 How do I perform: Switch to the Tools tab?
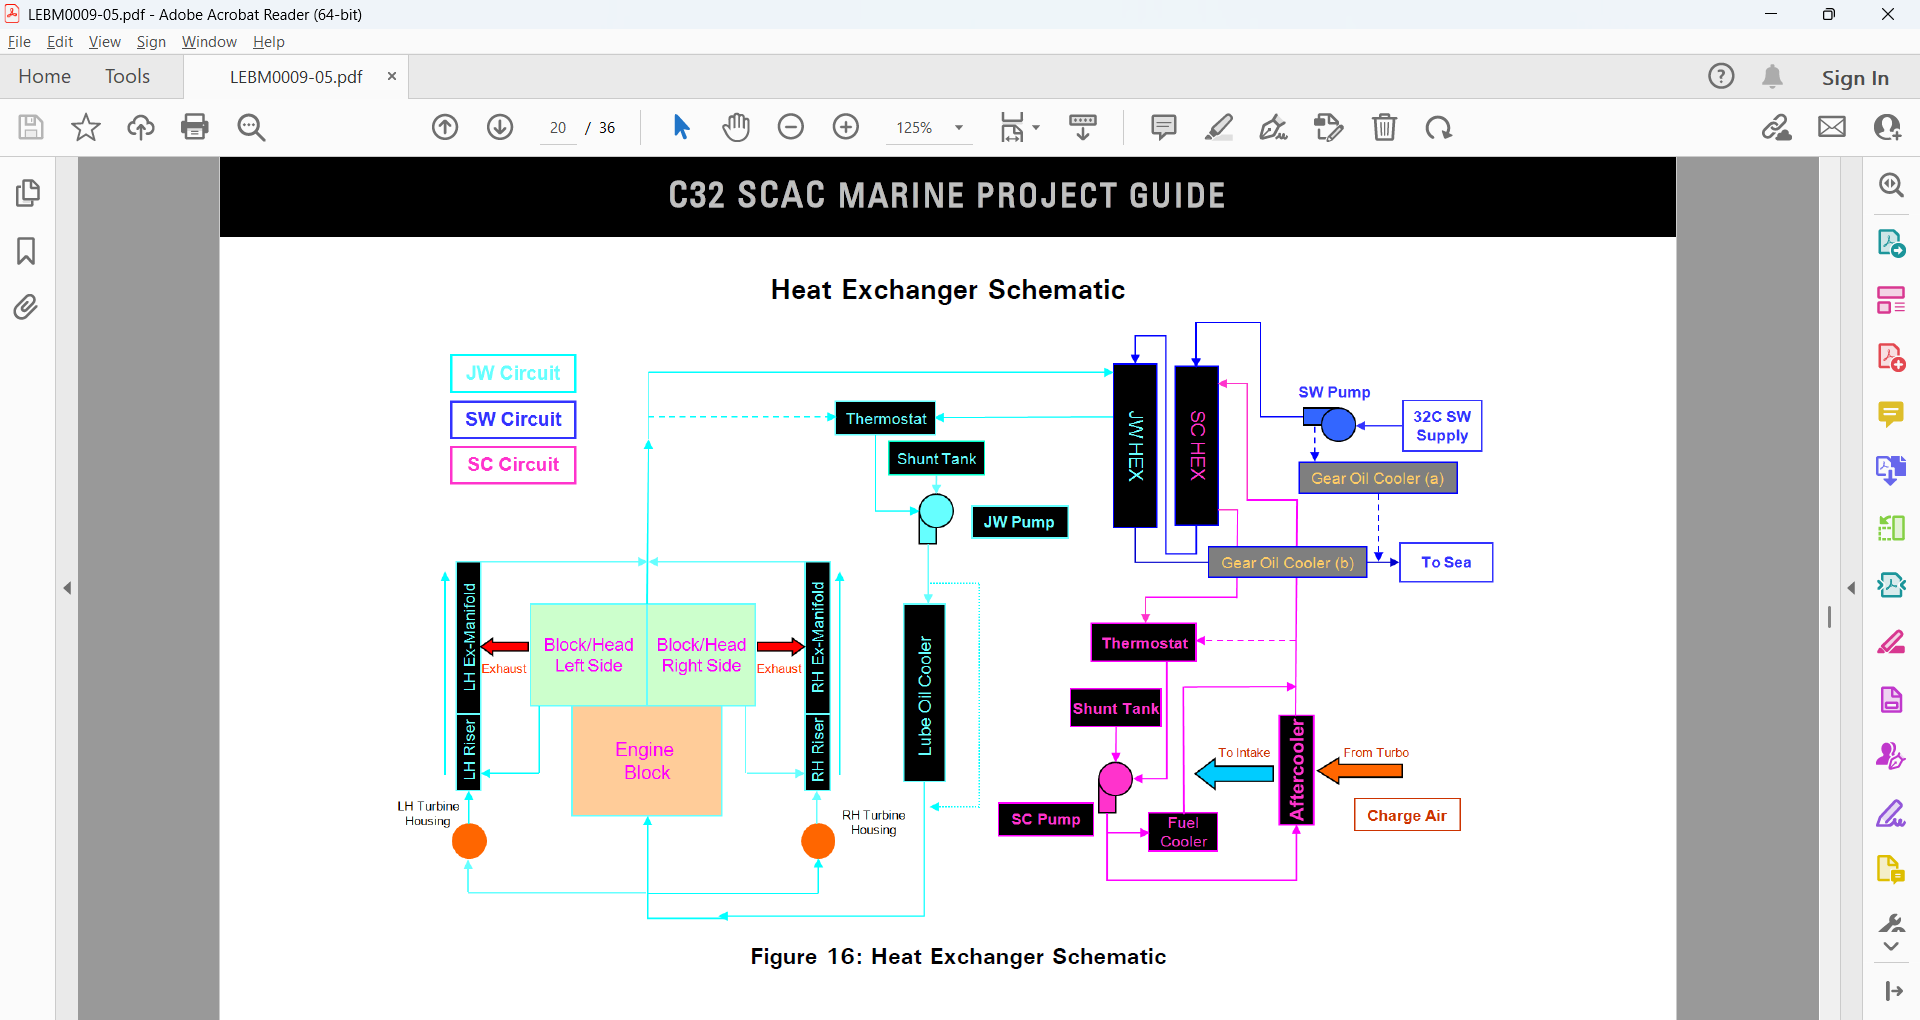click(x=127, y=77)
